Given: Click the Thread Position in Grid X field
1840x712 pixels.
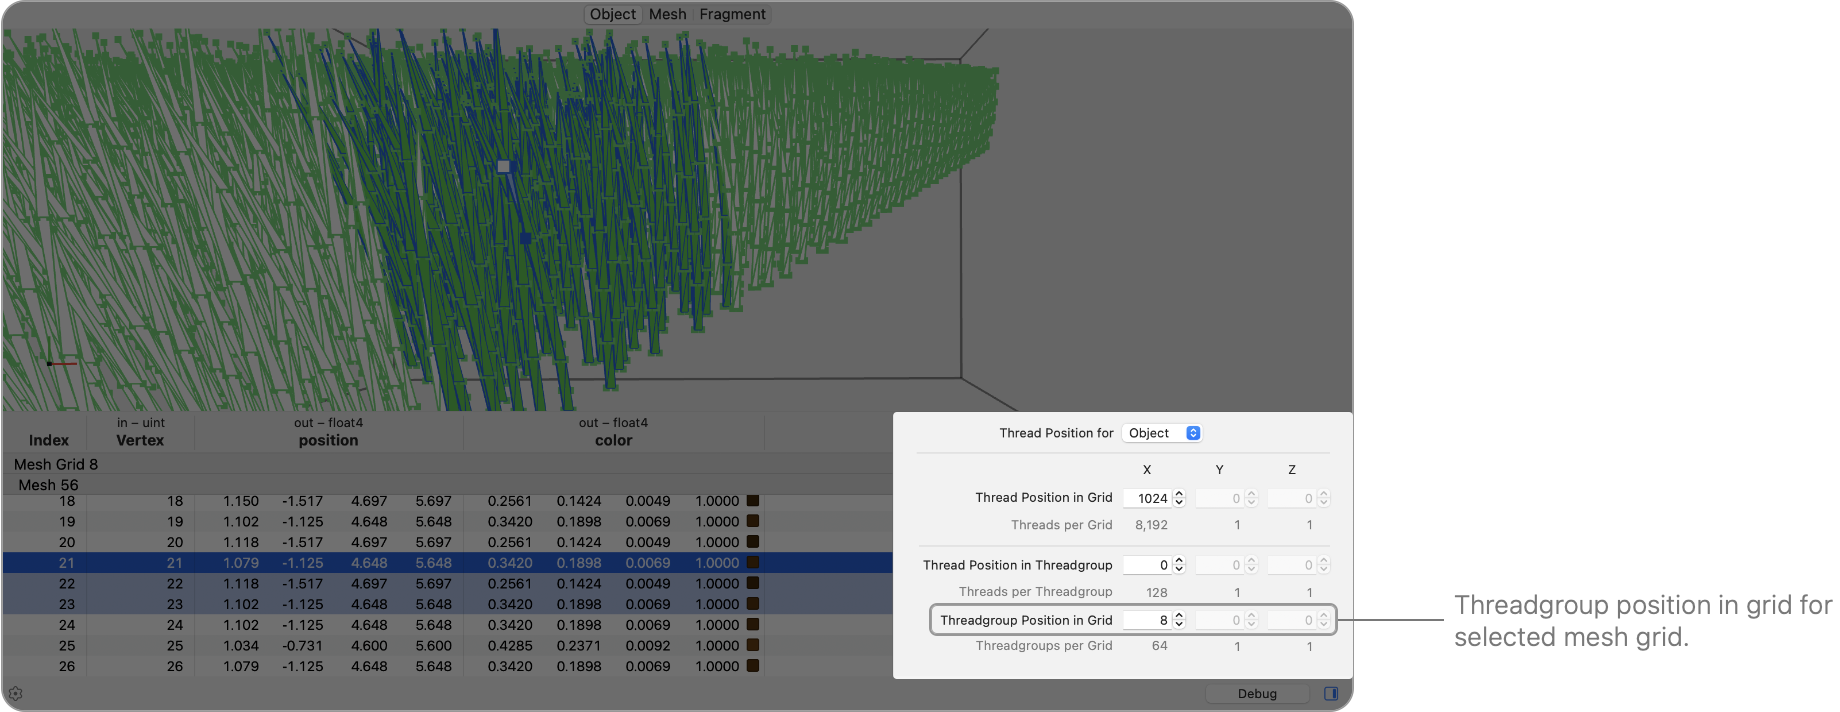Looking at the screenshot, I should pos(1146,498).
